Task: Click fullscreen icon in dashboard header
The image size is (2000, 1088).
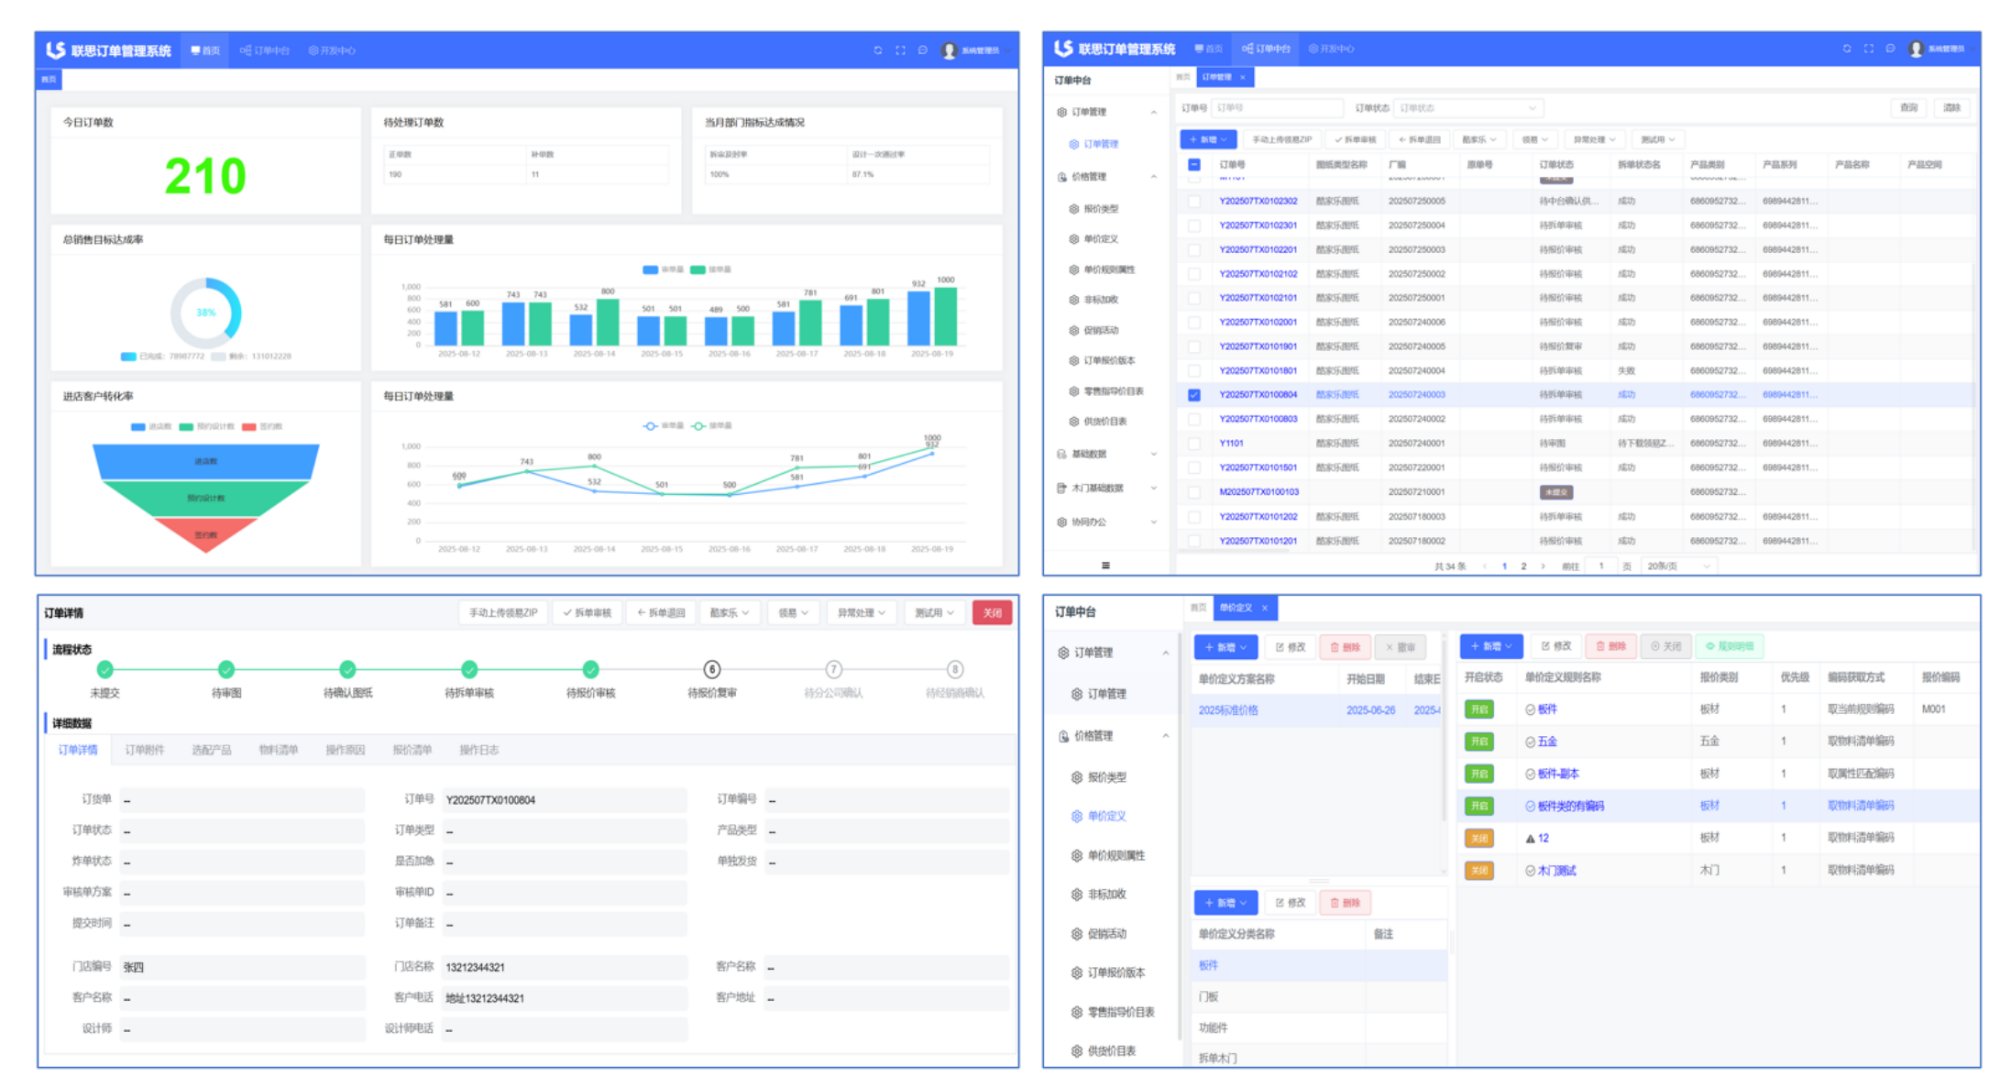Action: click(900, 50)
